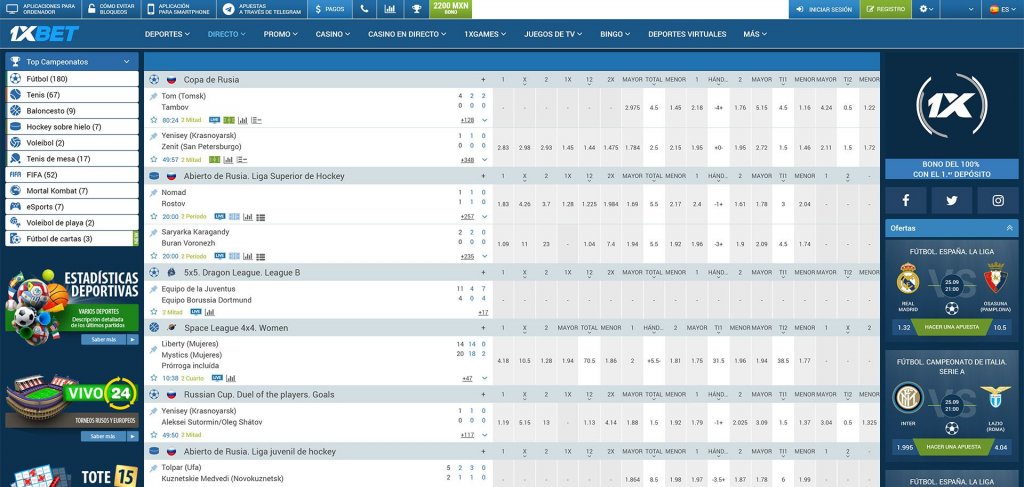This screenshot has height=487, width=1024.
Task: Open list icon for Nomad vs Rostov
Action: point(261,217)
